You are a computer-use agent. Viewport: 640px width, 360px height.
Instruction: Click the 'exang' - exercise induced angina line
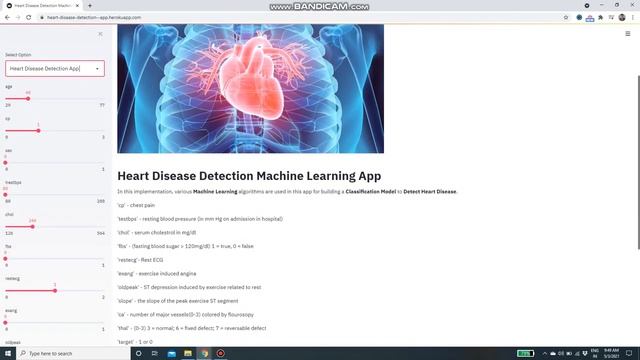(x=157, y=273)
